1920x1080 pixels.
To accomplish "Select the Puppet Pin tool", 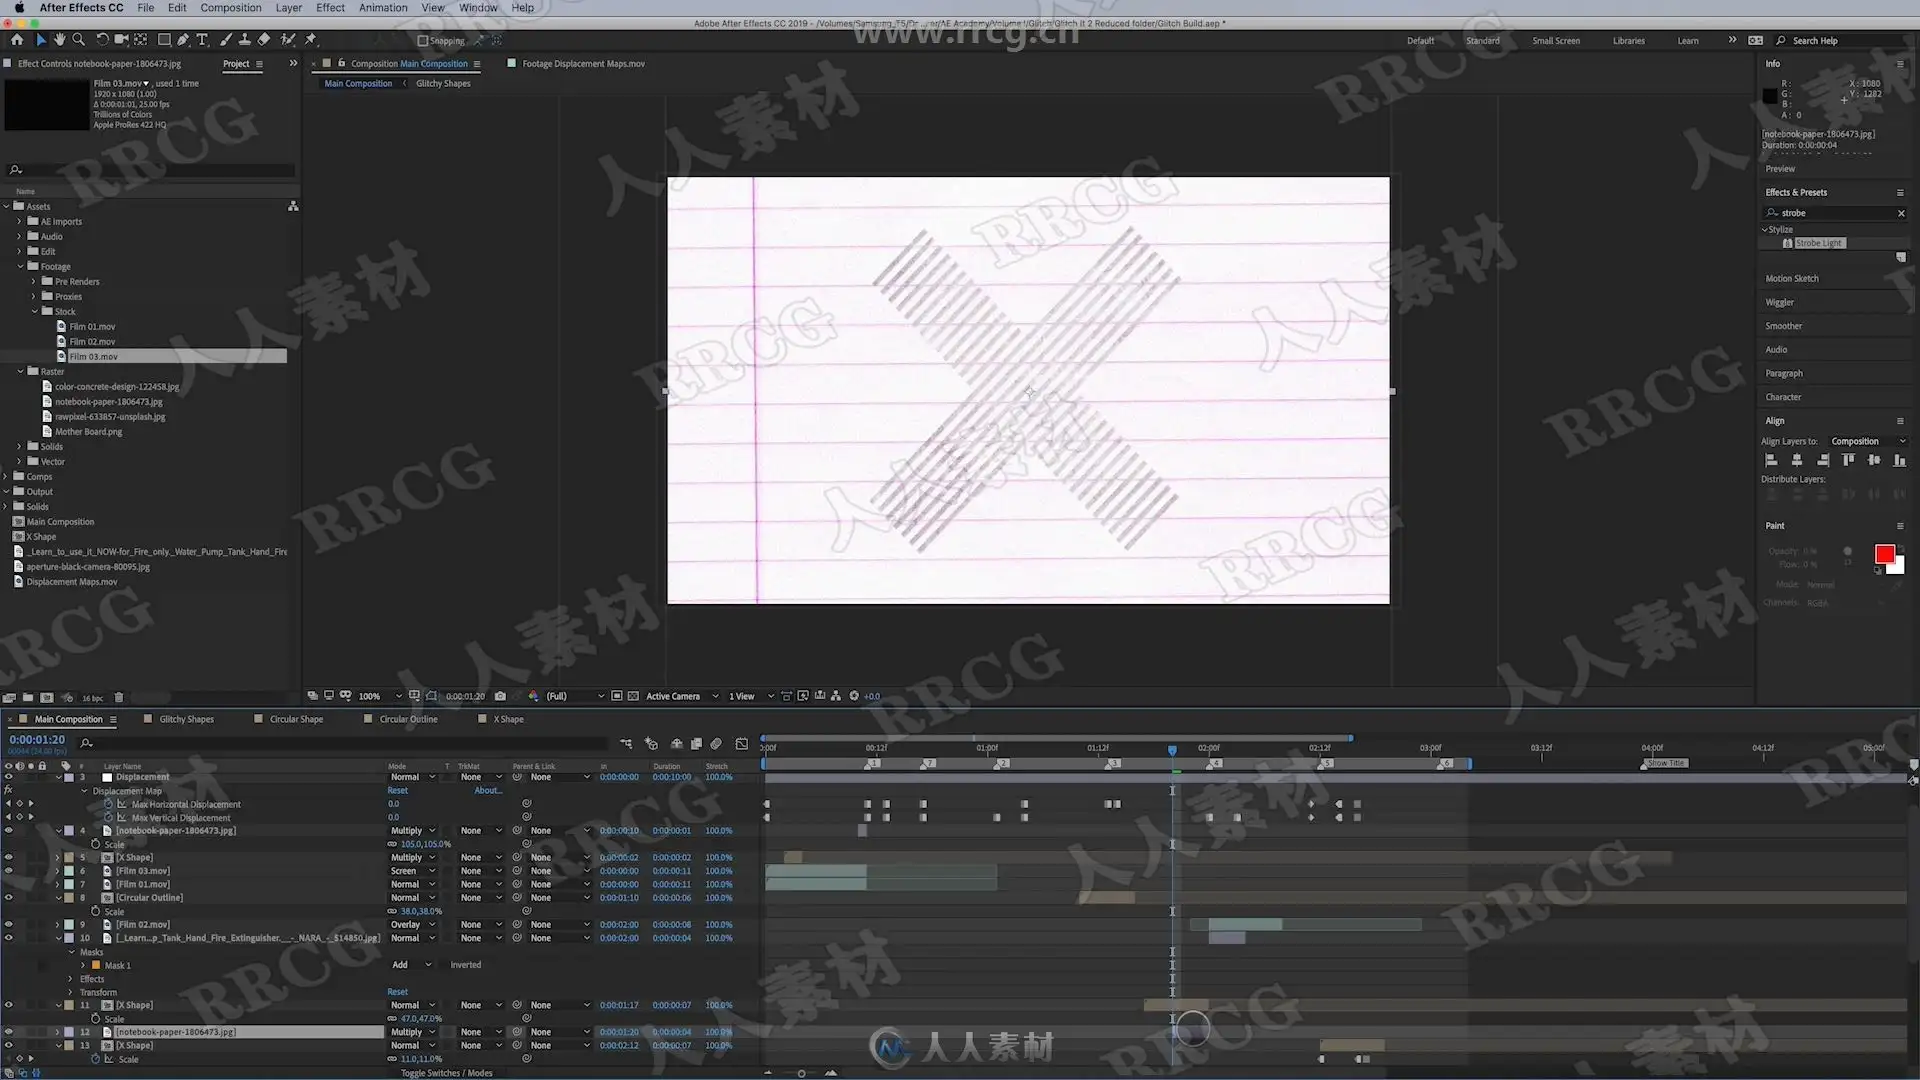I will 311,40.
